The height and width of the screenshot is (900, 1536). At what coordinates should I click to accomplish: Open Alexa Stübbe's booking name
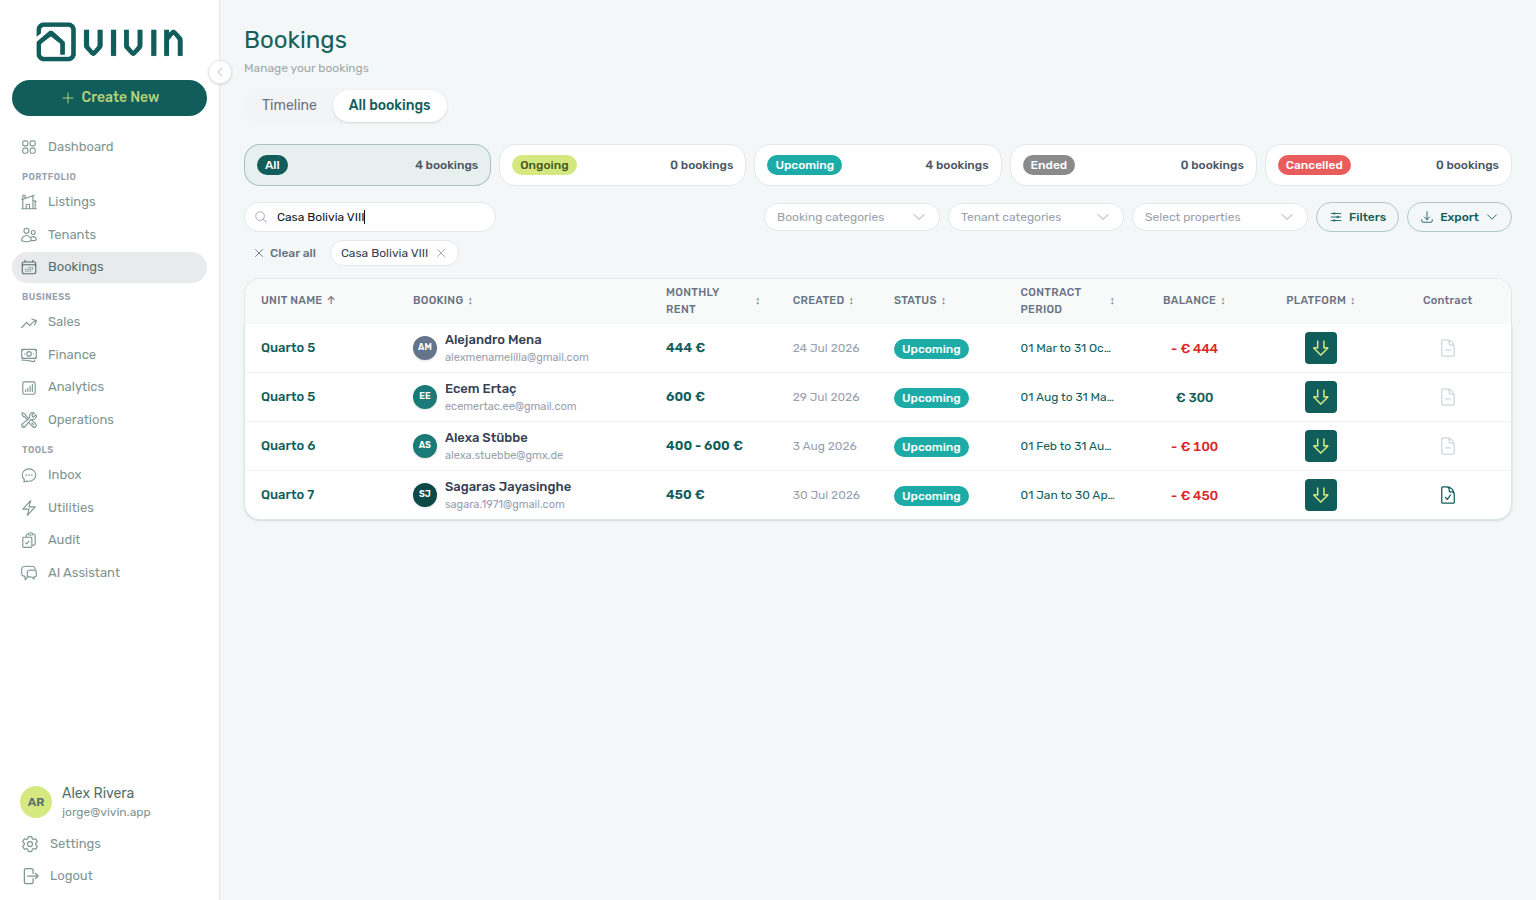click(x=486, y=438)
